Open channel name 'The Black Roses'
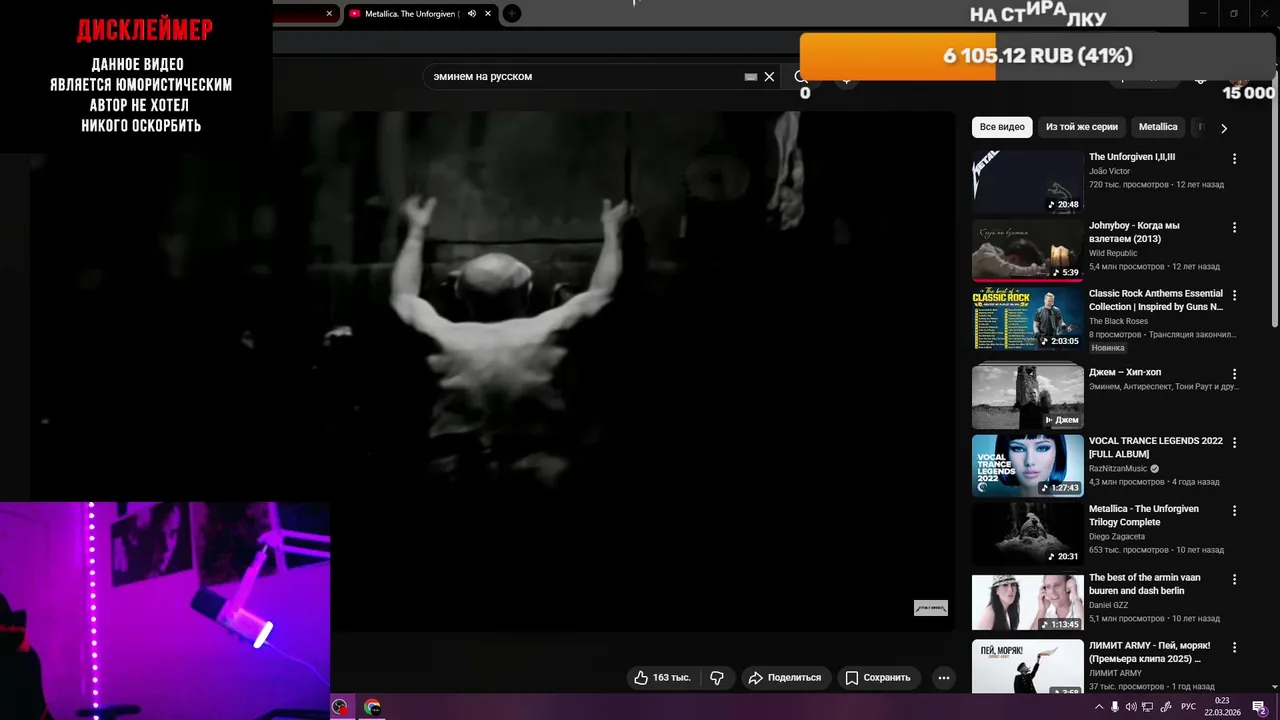This screenshot has width=1280, height=720. [x=1118, y=321]
